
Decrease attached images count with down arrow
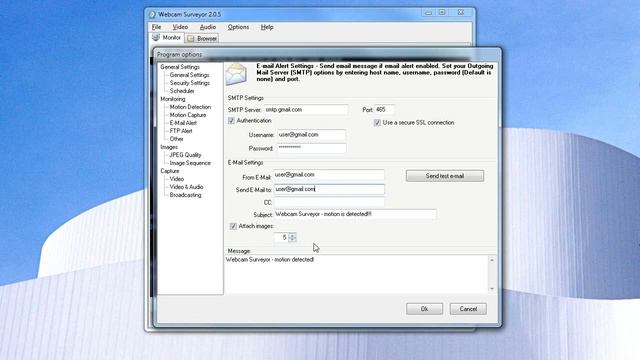[292, 240]
